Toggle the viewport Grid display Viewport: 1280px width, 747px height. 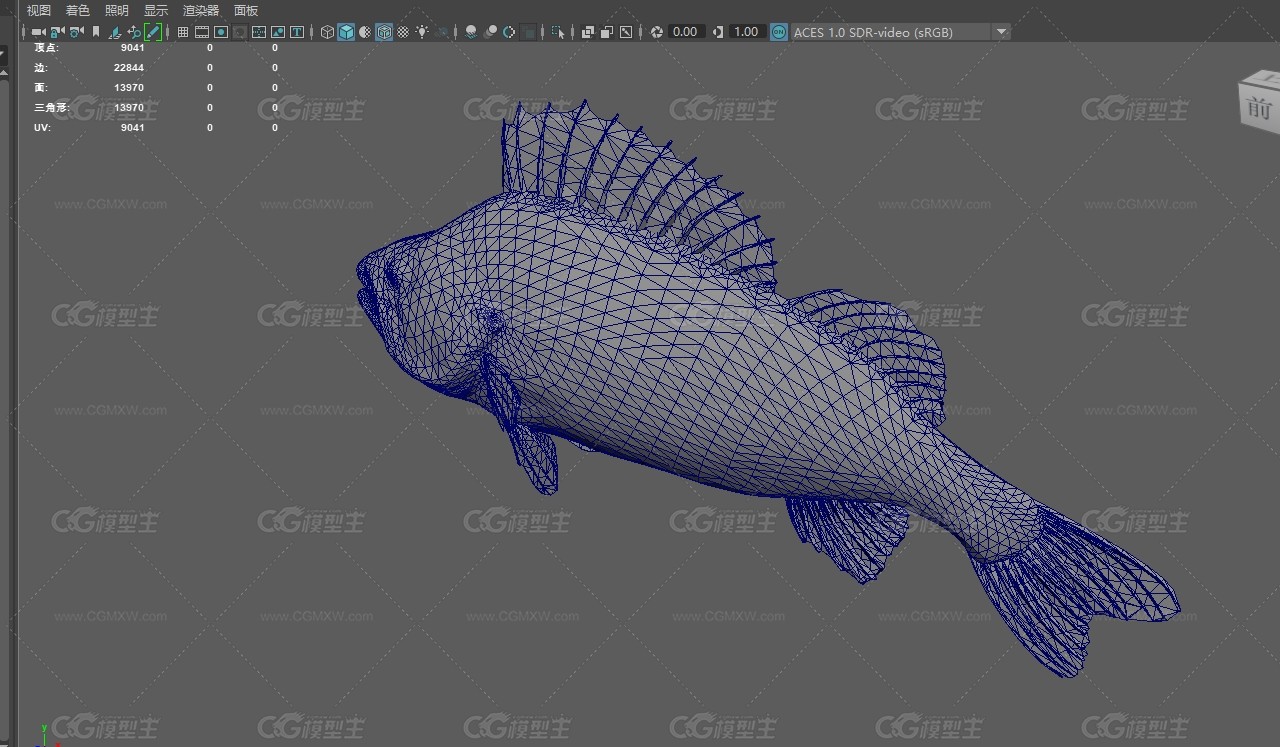183,32
